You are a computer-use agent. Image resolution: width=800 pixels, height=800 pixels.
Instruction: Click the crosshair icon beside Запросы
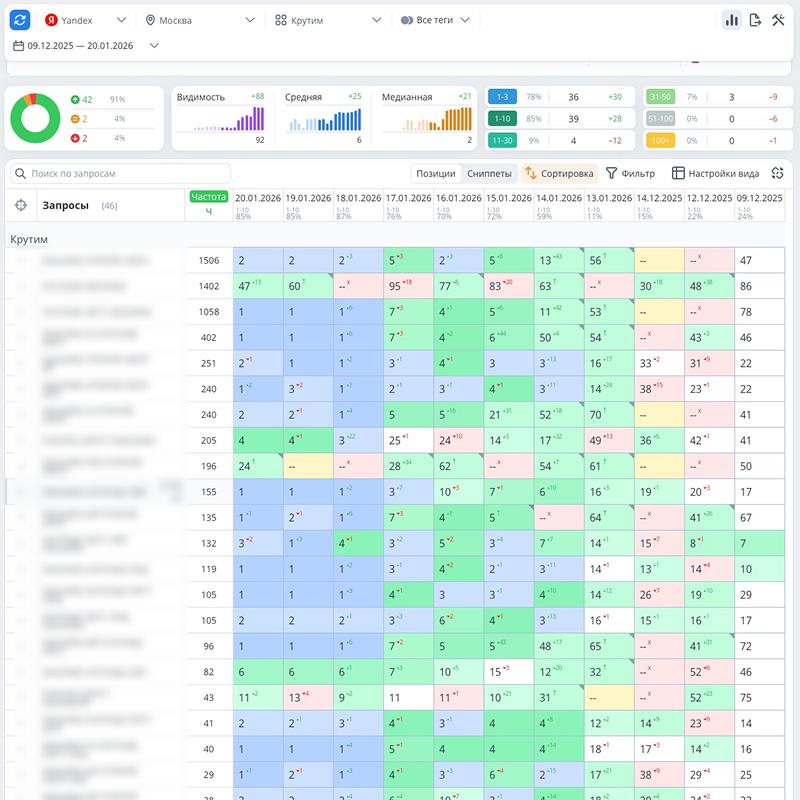[21, 205]
